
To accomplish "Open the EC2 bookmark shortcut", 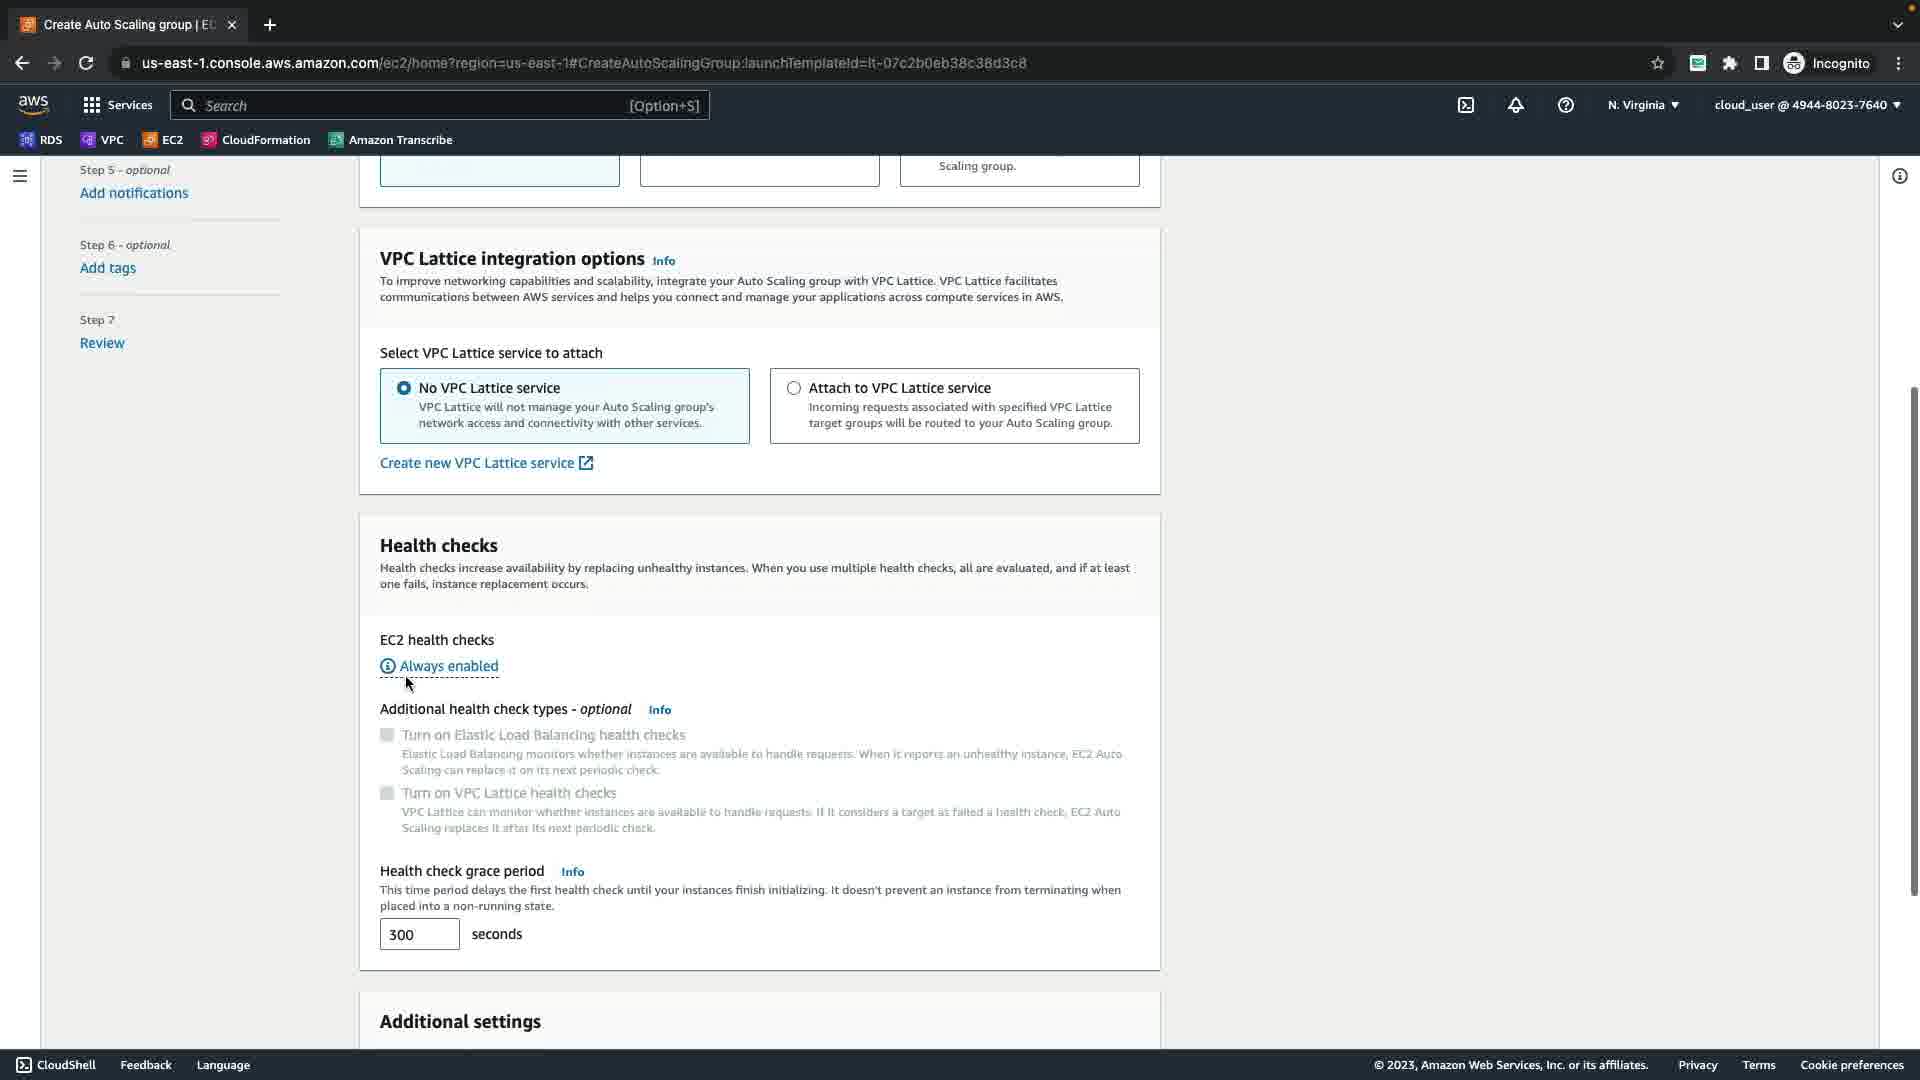I will 163,140.
